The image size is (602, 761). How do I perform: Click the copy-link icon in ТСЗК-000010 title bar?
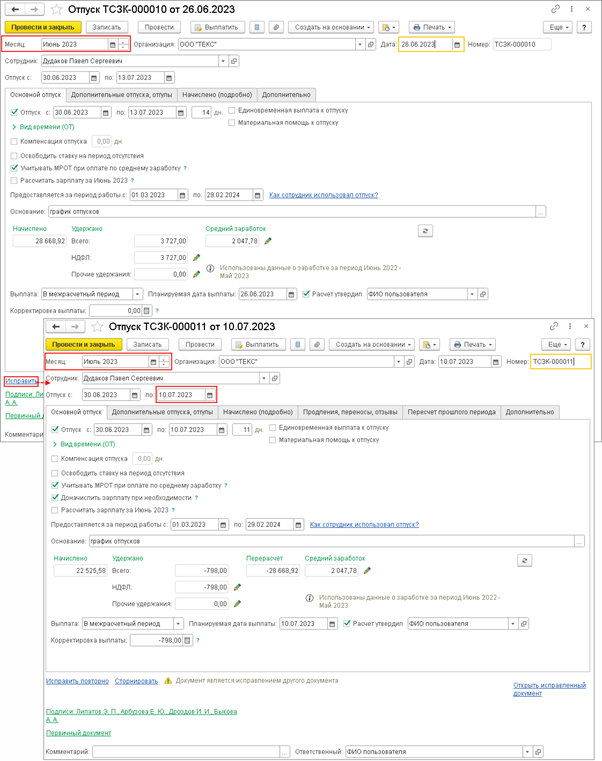pyautogui.click(x=555, y=9)
